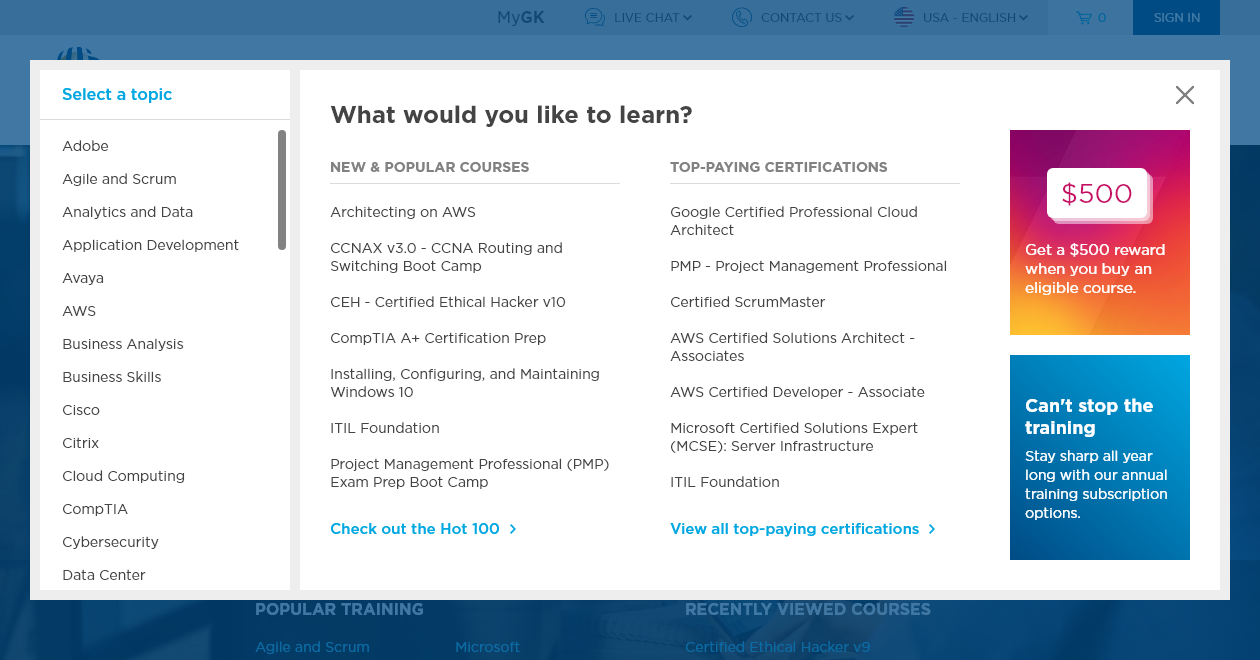Open AWS Certified Solutions Architect - Associates
Screen dimensions: 1260x660
pyautogui.click(x=792, y=347)
